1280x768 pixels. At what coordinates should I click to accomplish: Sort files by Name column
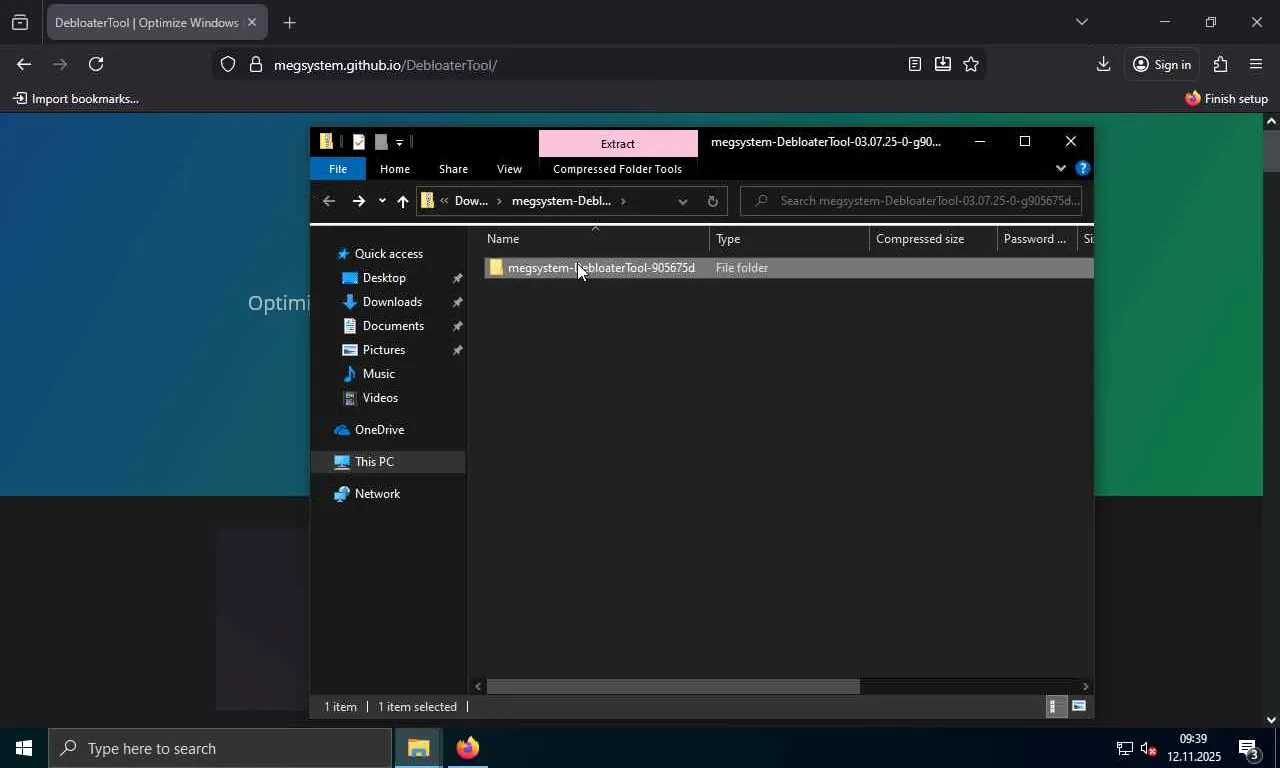(x=596, y=239)
